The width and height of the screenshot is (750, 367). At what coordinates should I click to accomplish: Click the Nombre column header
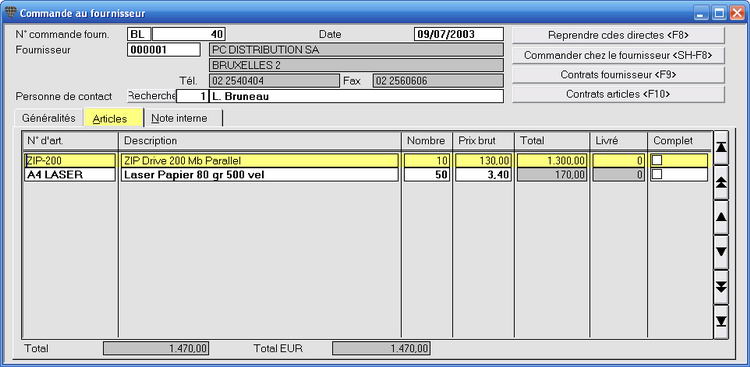pos(427,141)
